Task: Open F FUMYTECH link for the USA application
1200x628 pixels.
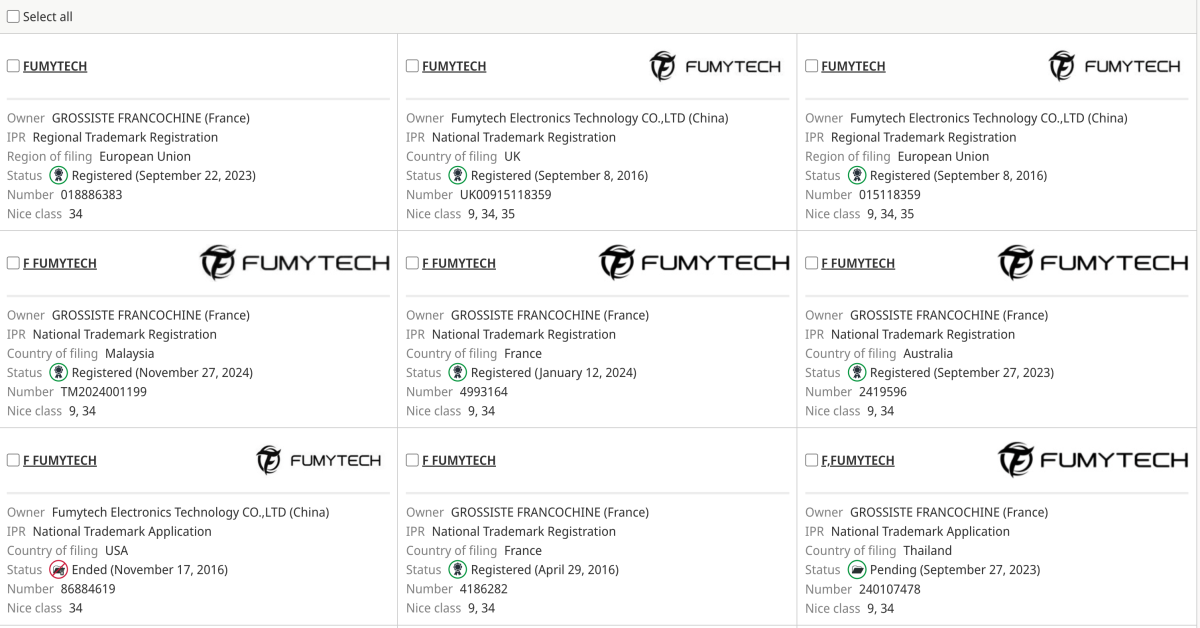Action: click(60, 461)
